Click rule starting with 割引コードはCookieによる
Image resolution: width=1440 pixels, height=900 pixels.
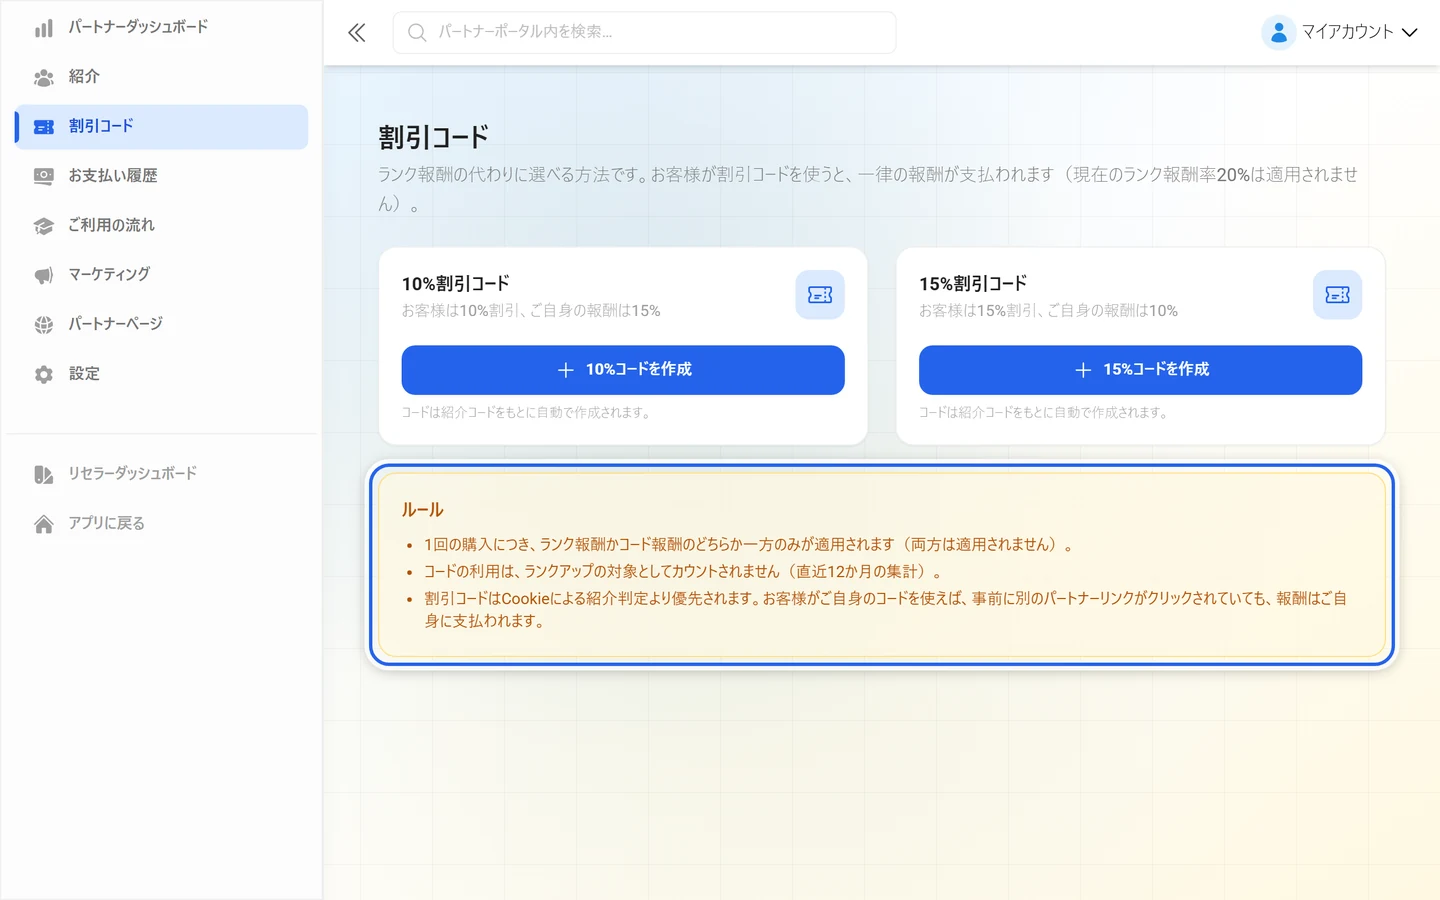pos(885,610)
